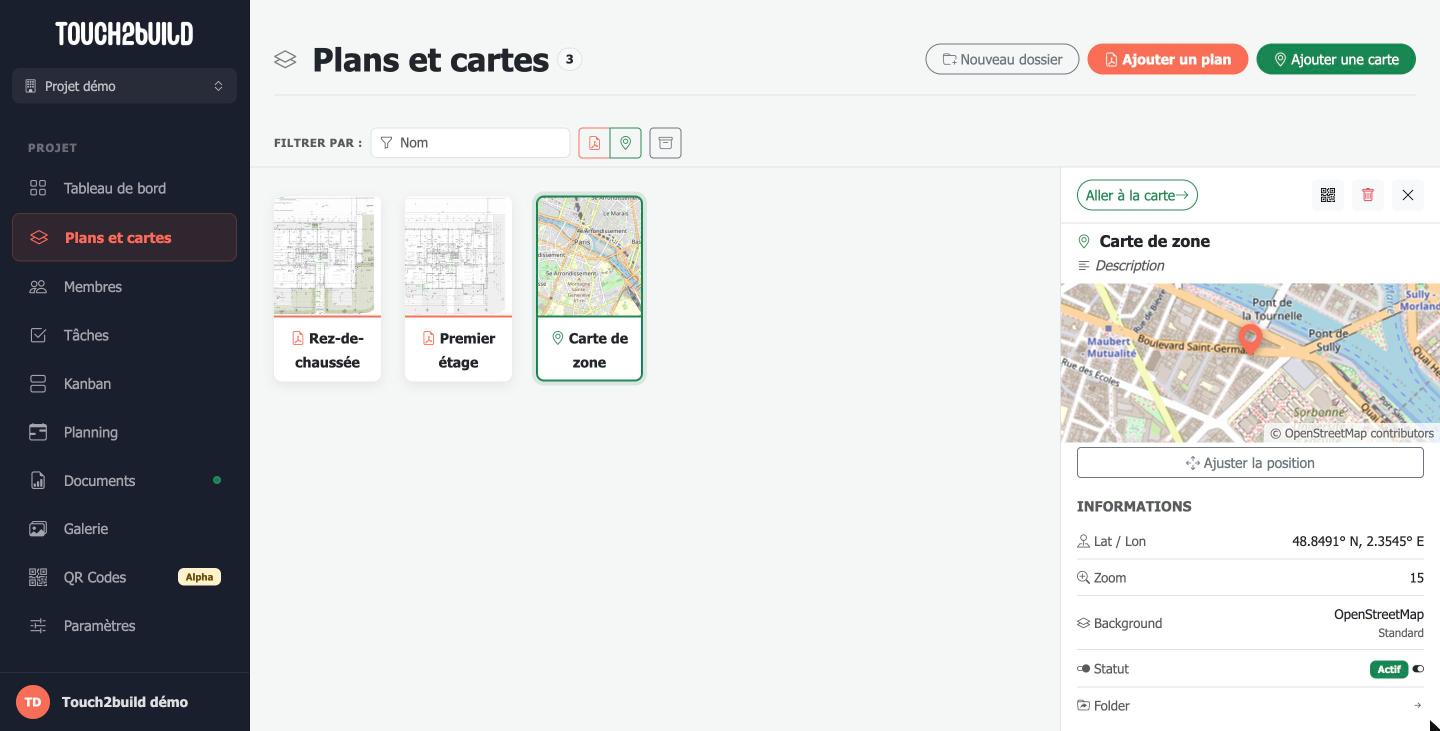The image size is (1440, 731).
Task: Click the Actif status badge
Action: 1389,669
